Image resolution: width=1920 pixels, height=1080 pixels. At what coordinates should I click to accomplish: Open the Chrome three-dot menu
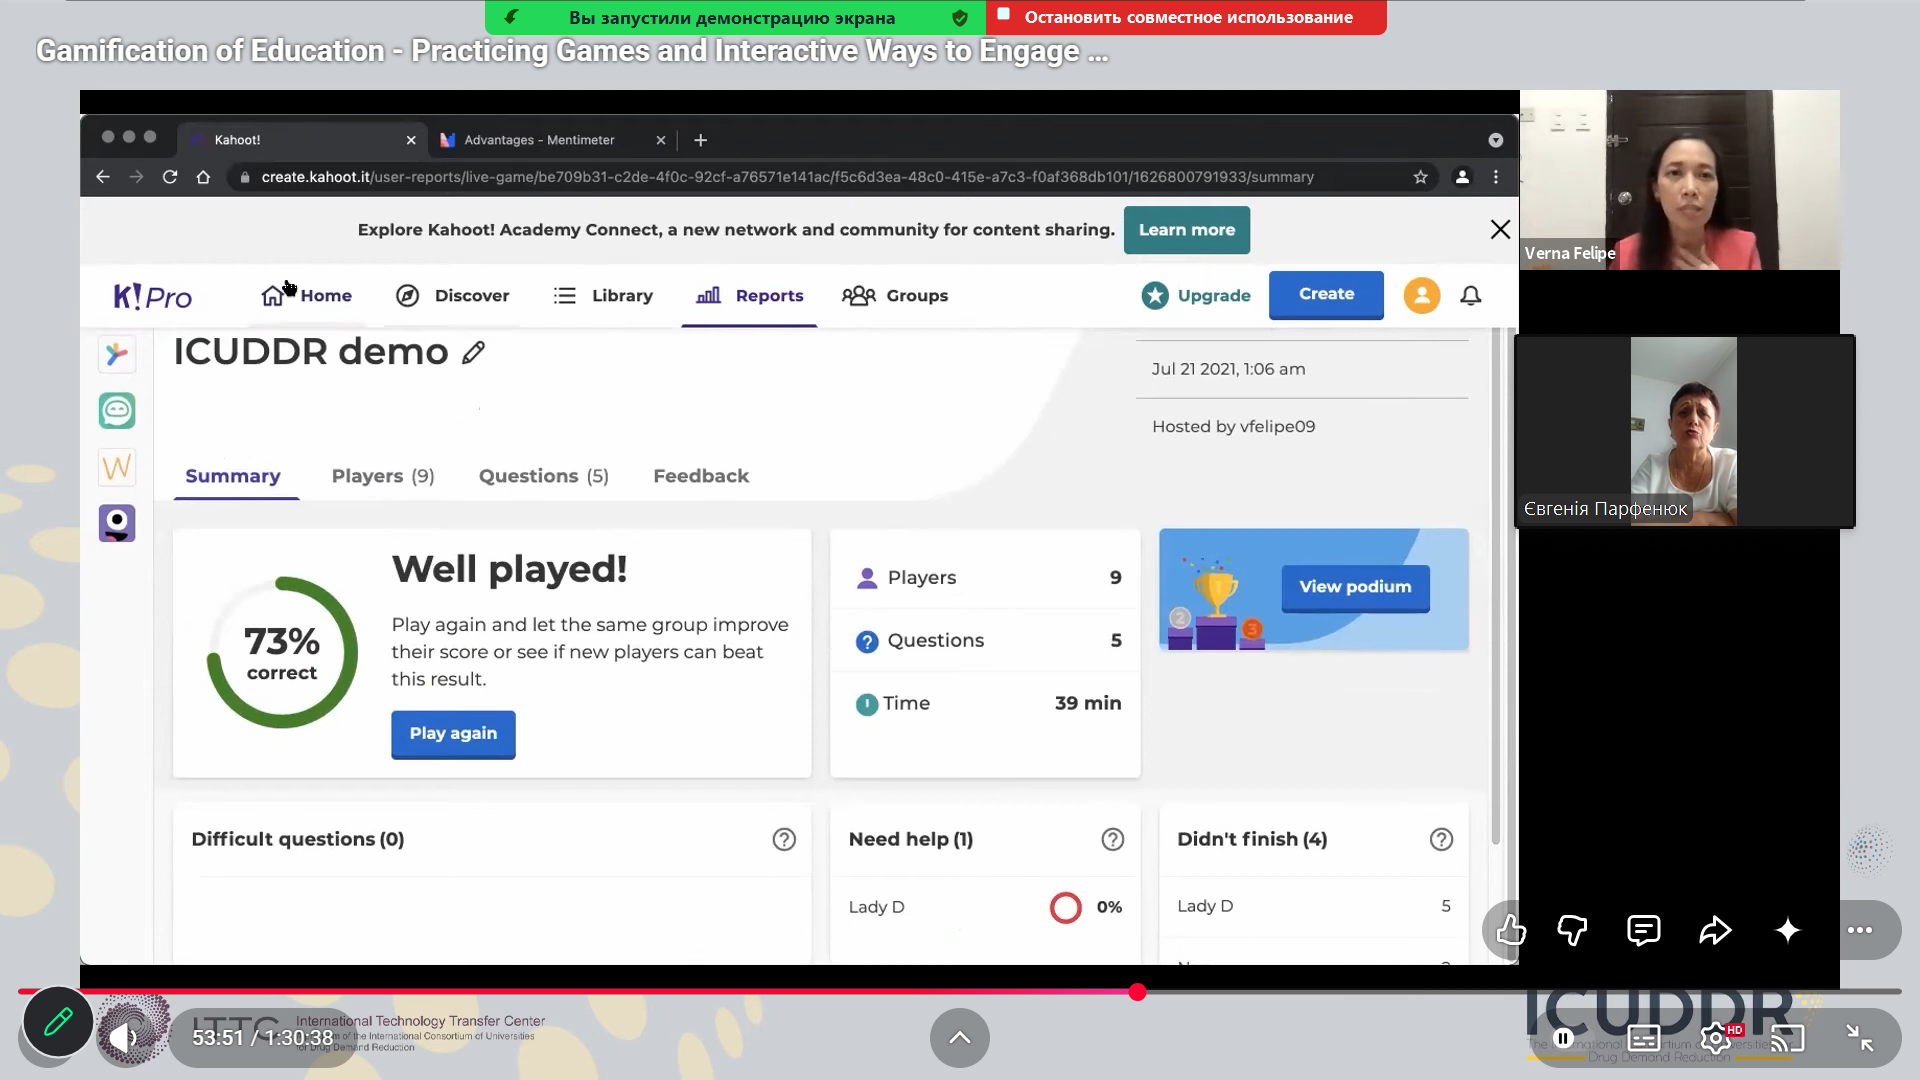(x=1496, y=177)
